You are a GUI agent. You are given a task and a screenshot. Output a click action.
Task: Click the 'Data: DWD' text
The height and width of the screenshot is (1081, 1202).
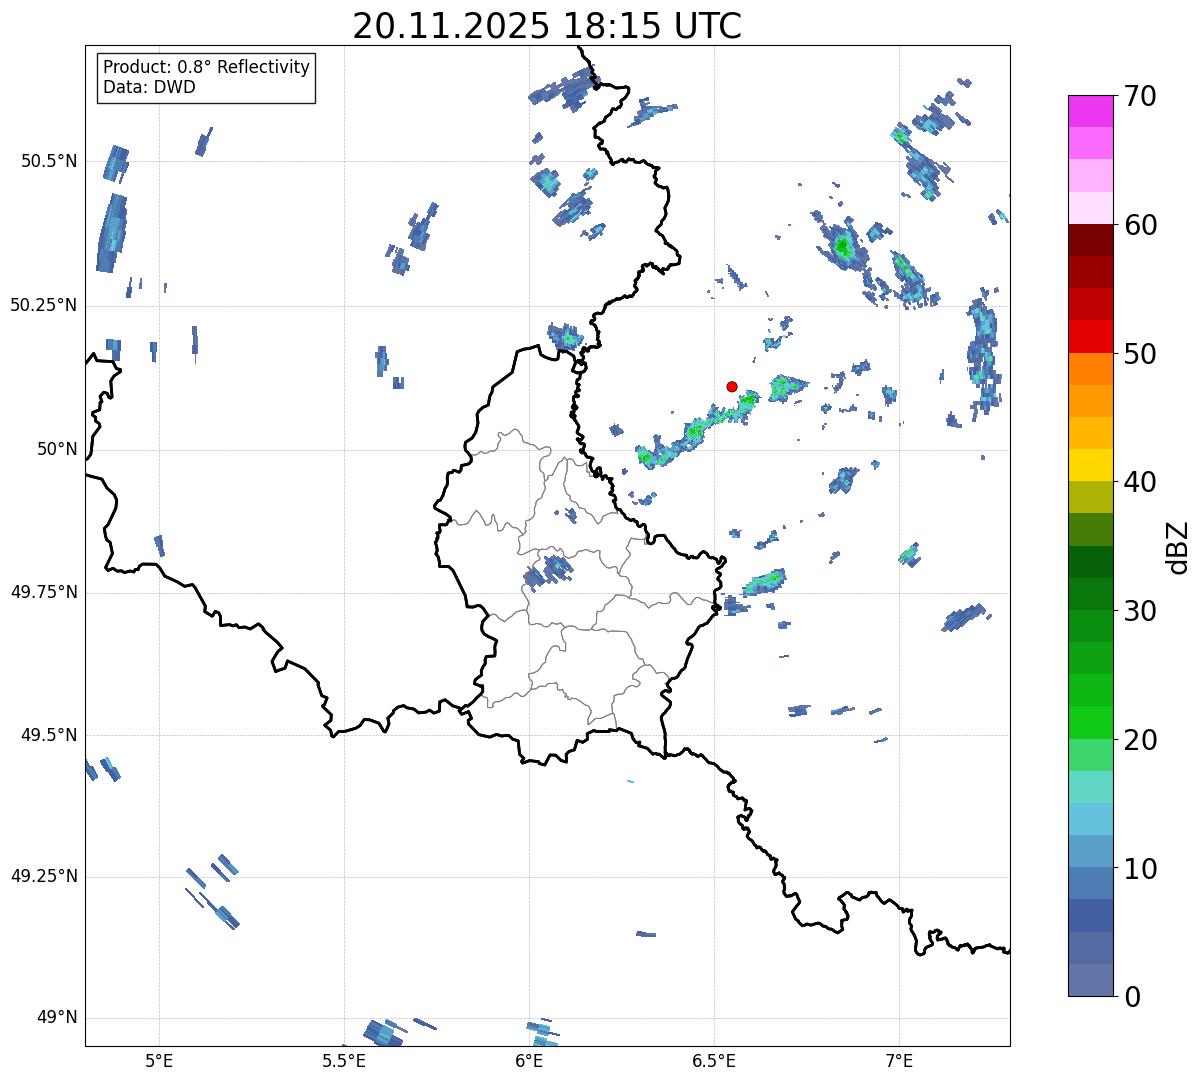tap(149, 87)
